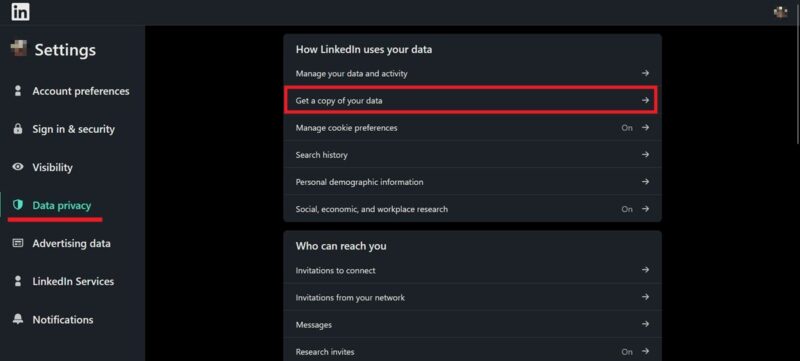Click the Advertising data newspaper icon
Screen dimensions: 800x361
pos(18,243)
